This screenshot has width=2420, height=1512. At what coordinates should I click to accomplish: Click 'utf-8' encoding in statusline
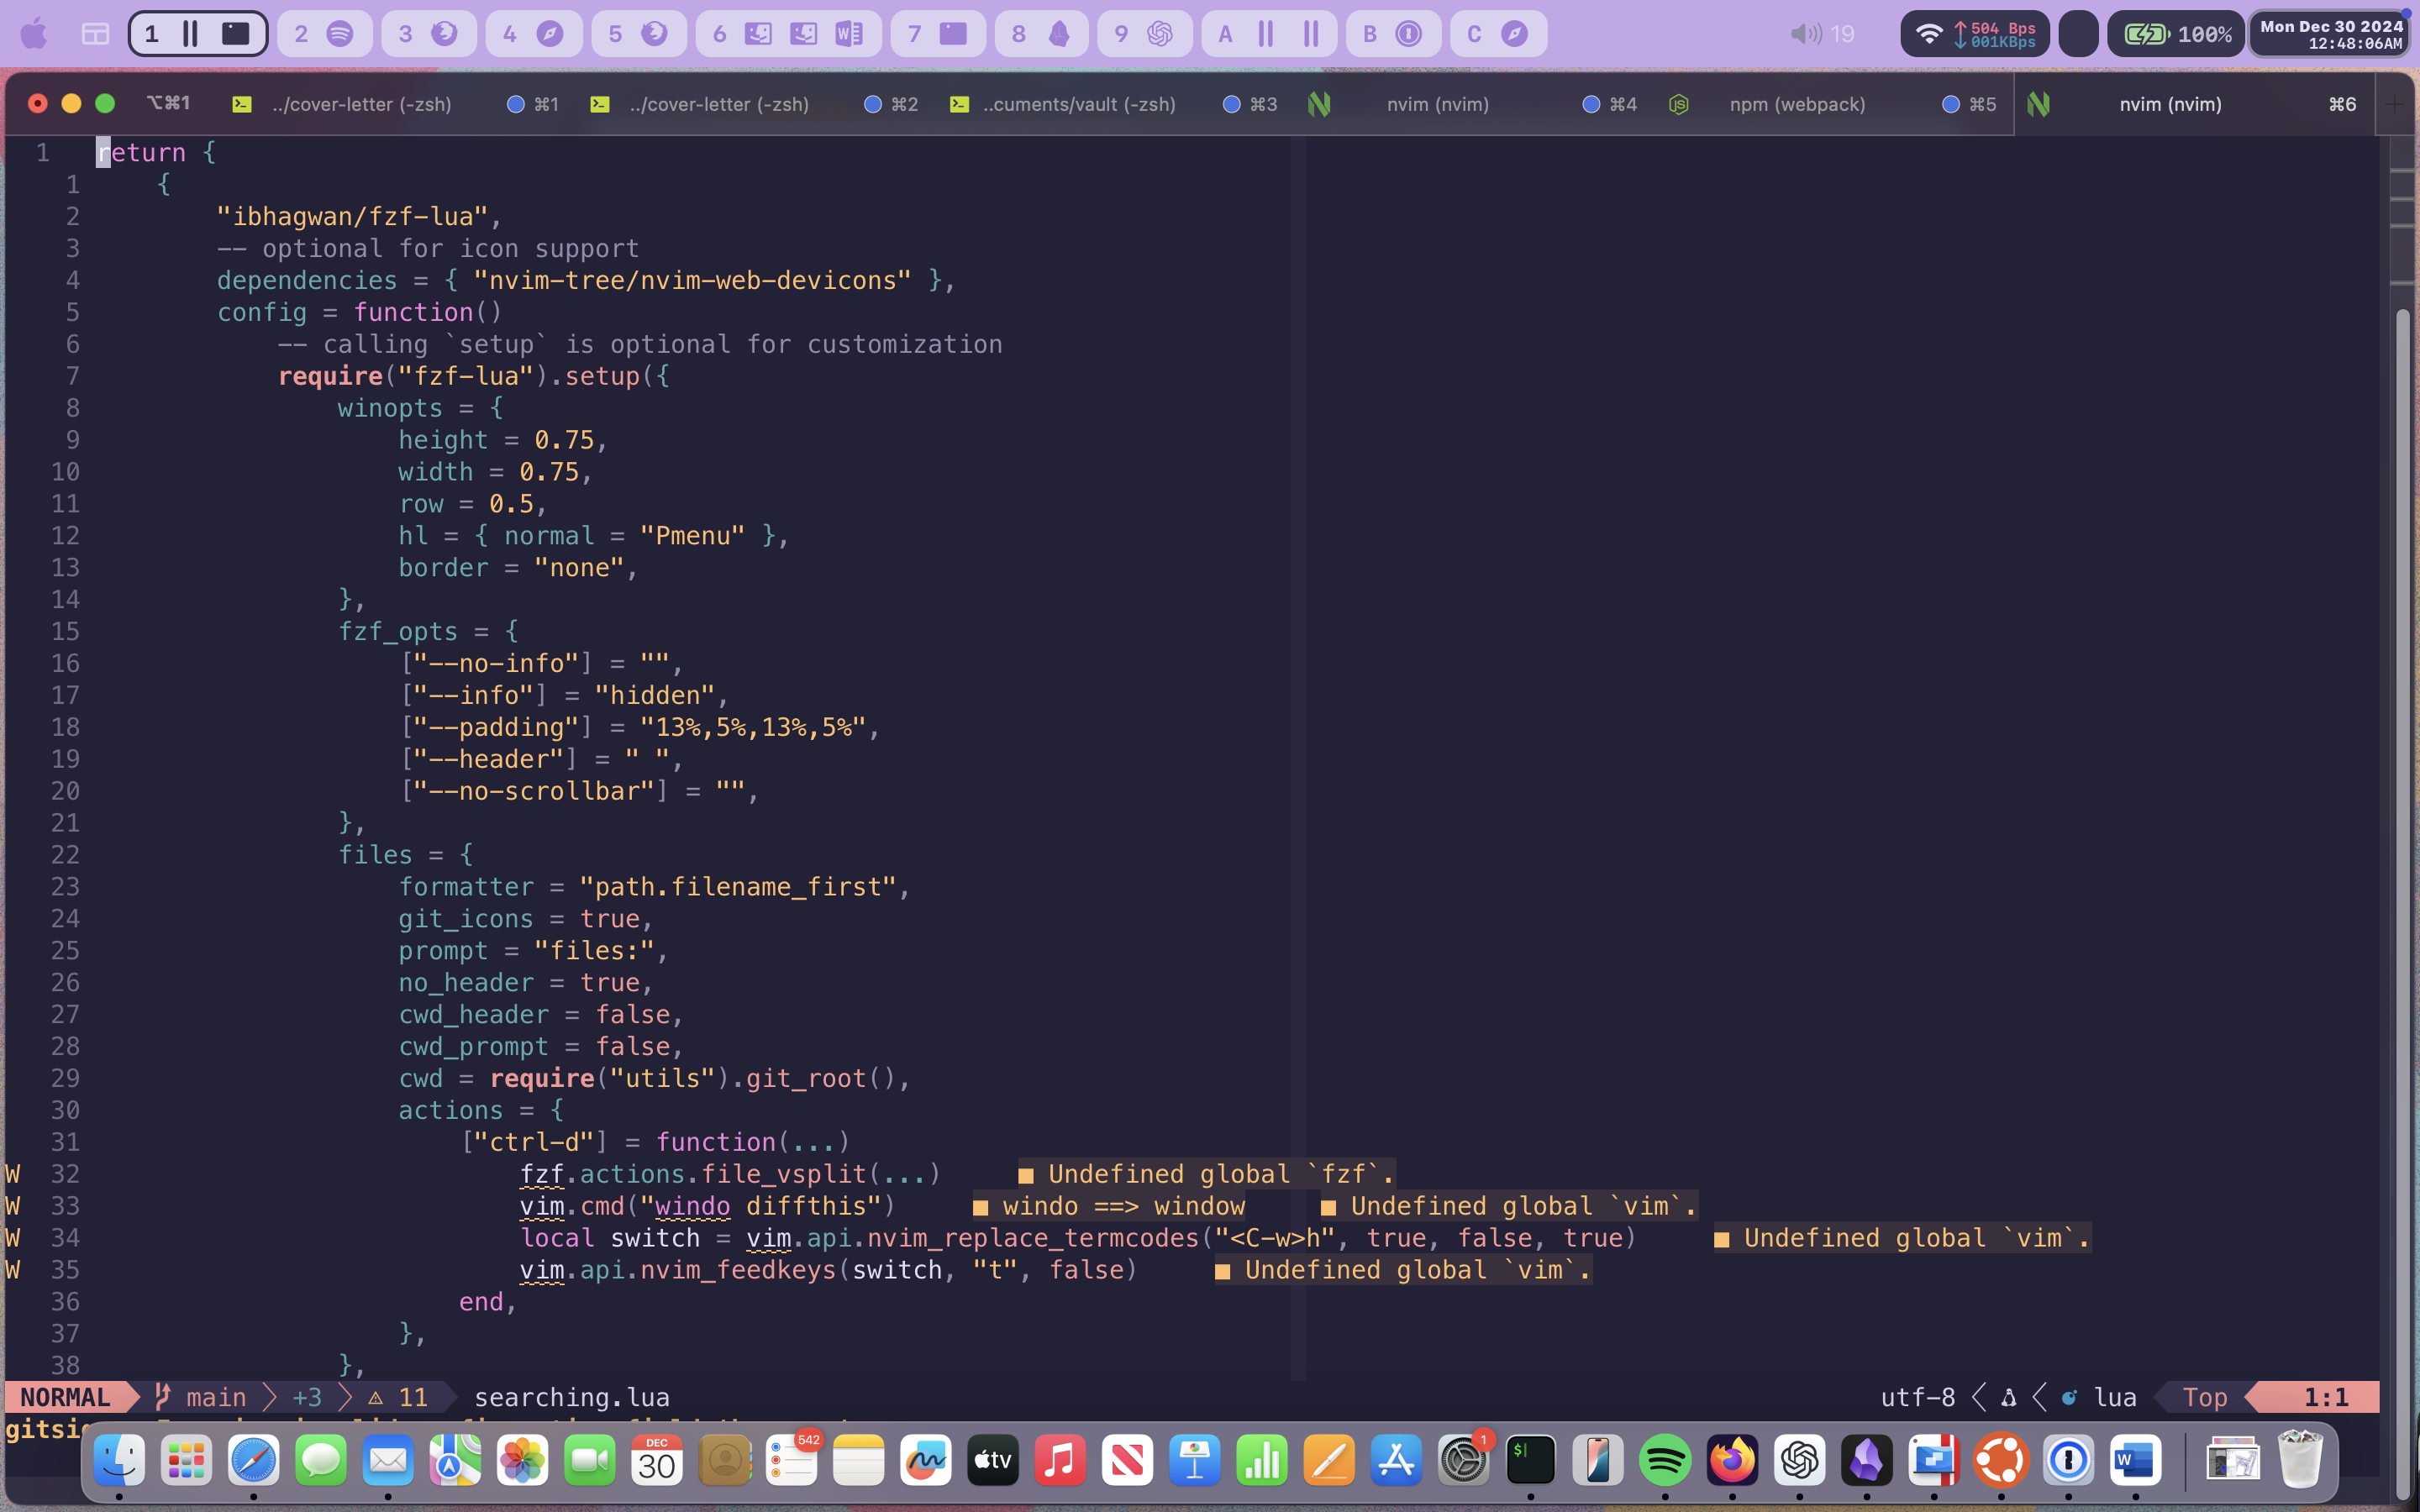pyautogui.click(x=1918, y=1397)
